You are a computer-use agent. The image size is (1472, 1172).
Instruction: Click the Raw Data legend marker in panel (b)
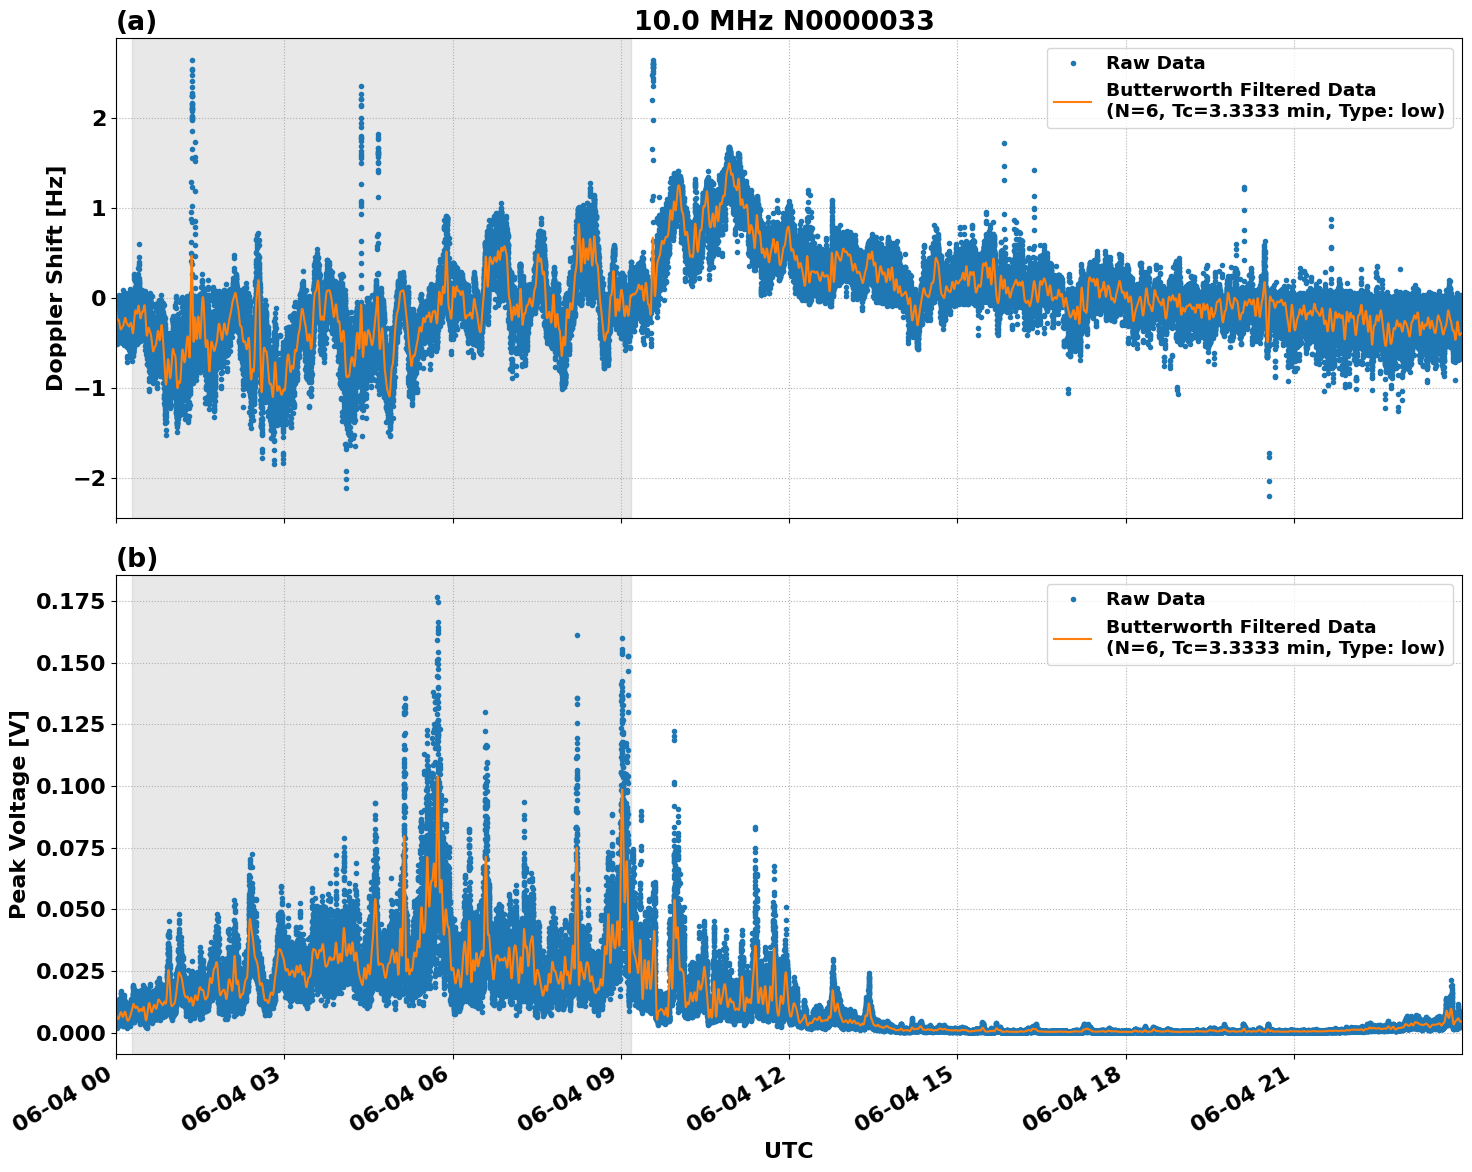click(1073, 597)
